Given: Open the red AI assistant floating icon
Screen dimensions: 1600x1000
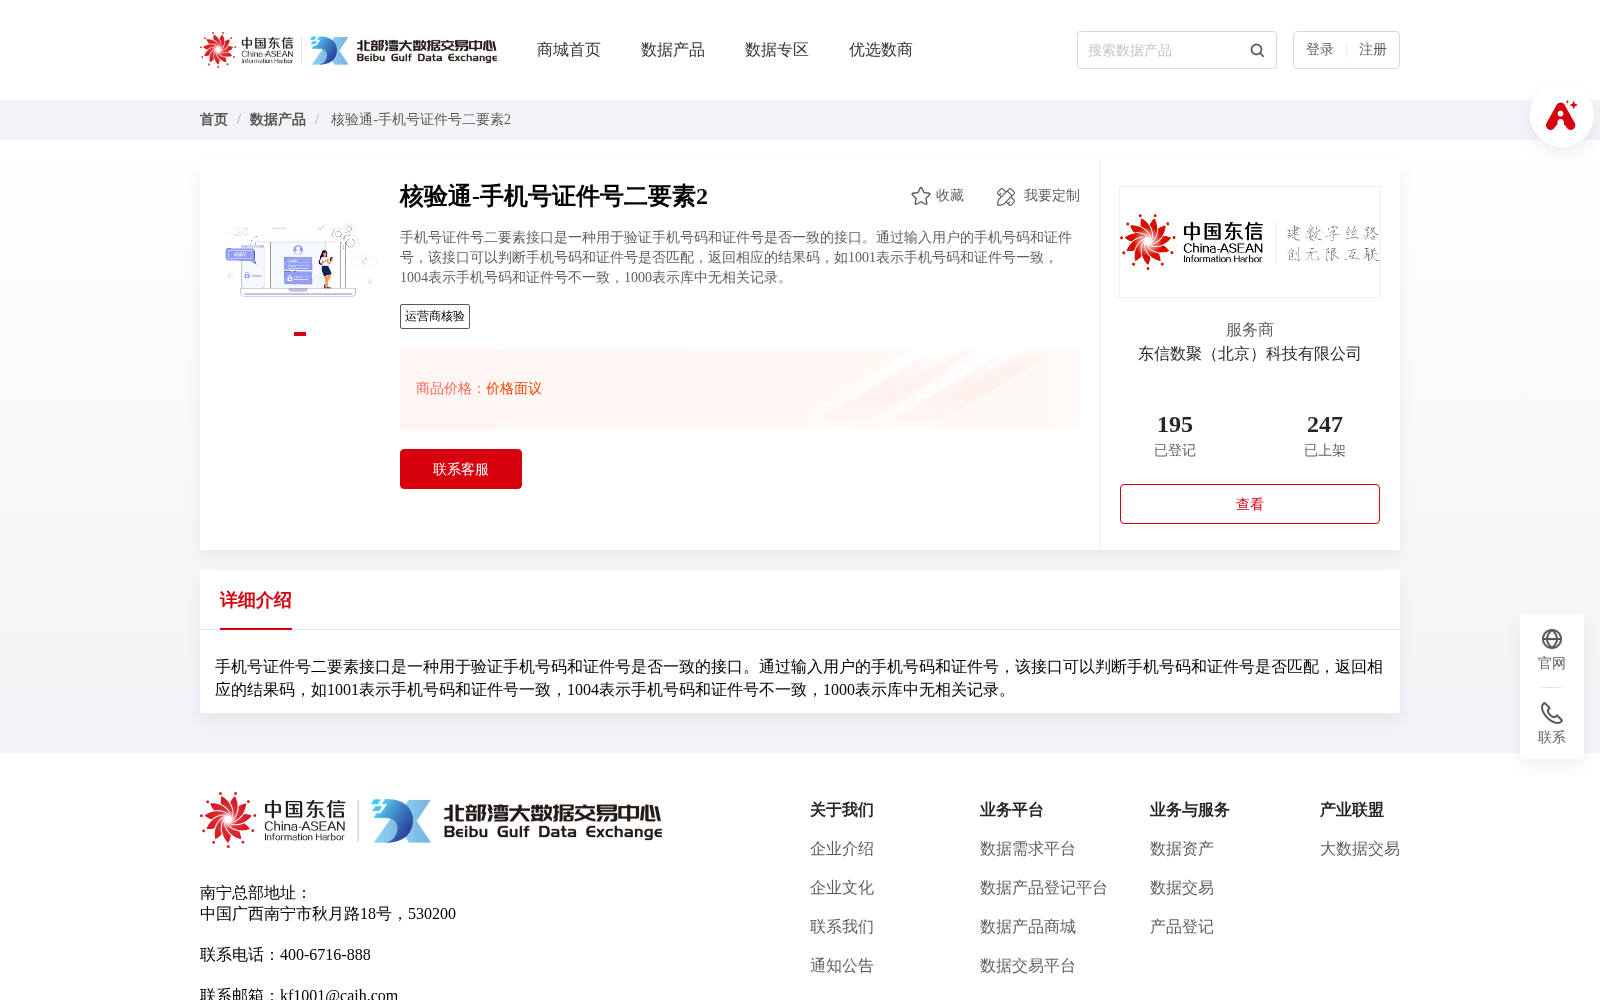Looking at the screenshot, I should tap(1561, 115).
